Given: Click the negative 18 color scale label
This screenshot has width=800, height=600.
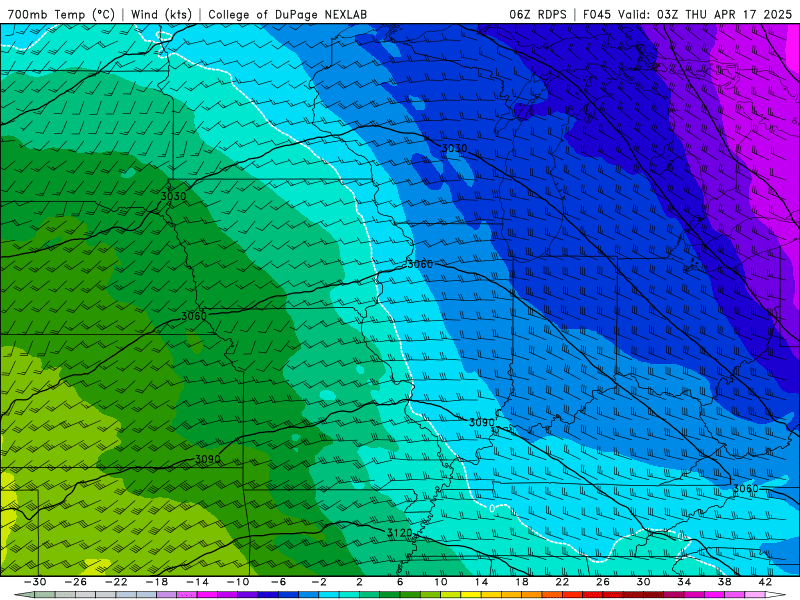Looking at the screenshot, I should 157,582.
